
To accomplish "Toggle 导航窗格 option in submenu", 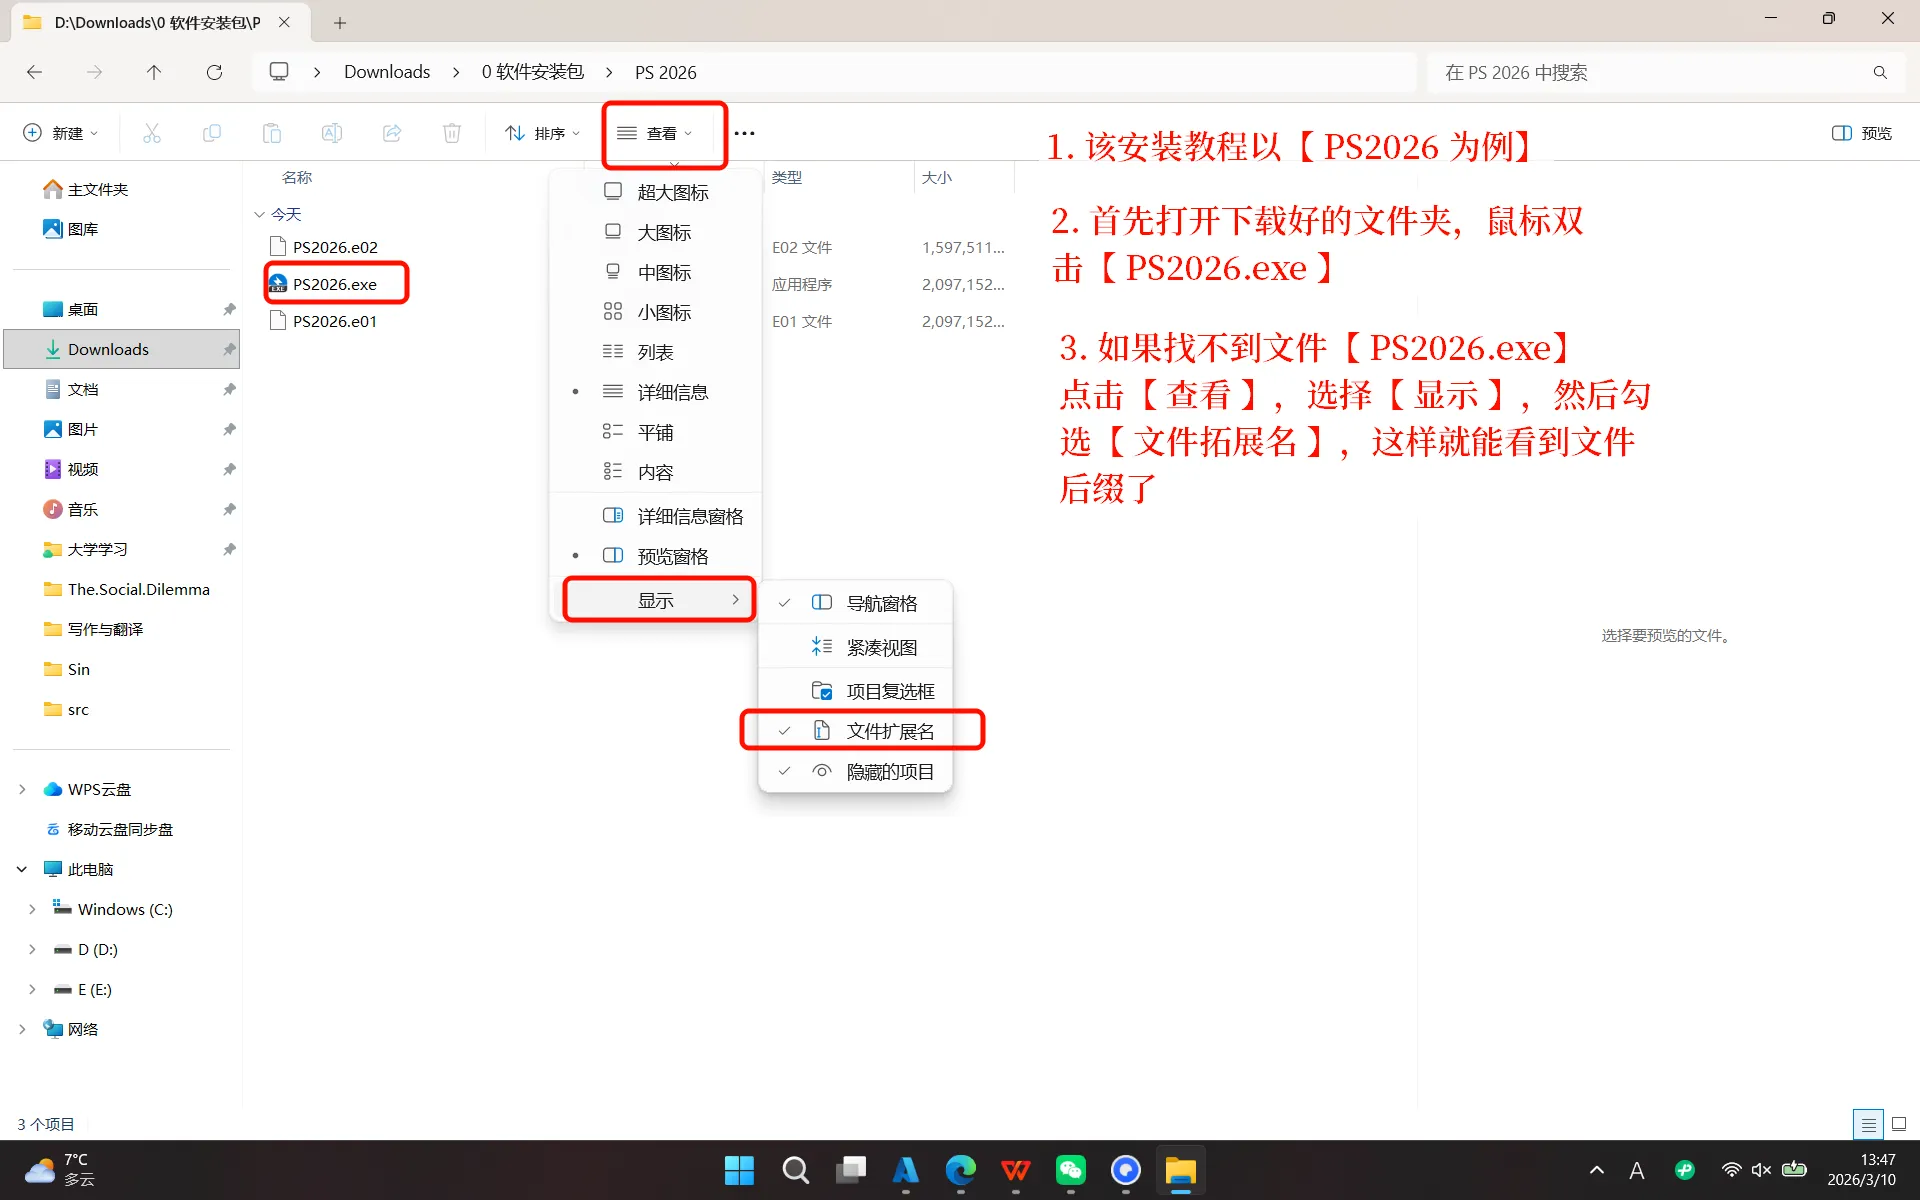I will click(881, 603).
